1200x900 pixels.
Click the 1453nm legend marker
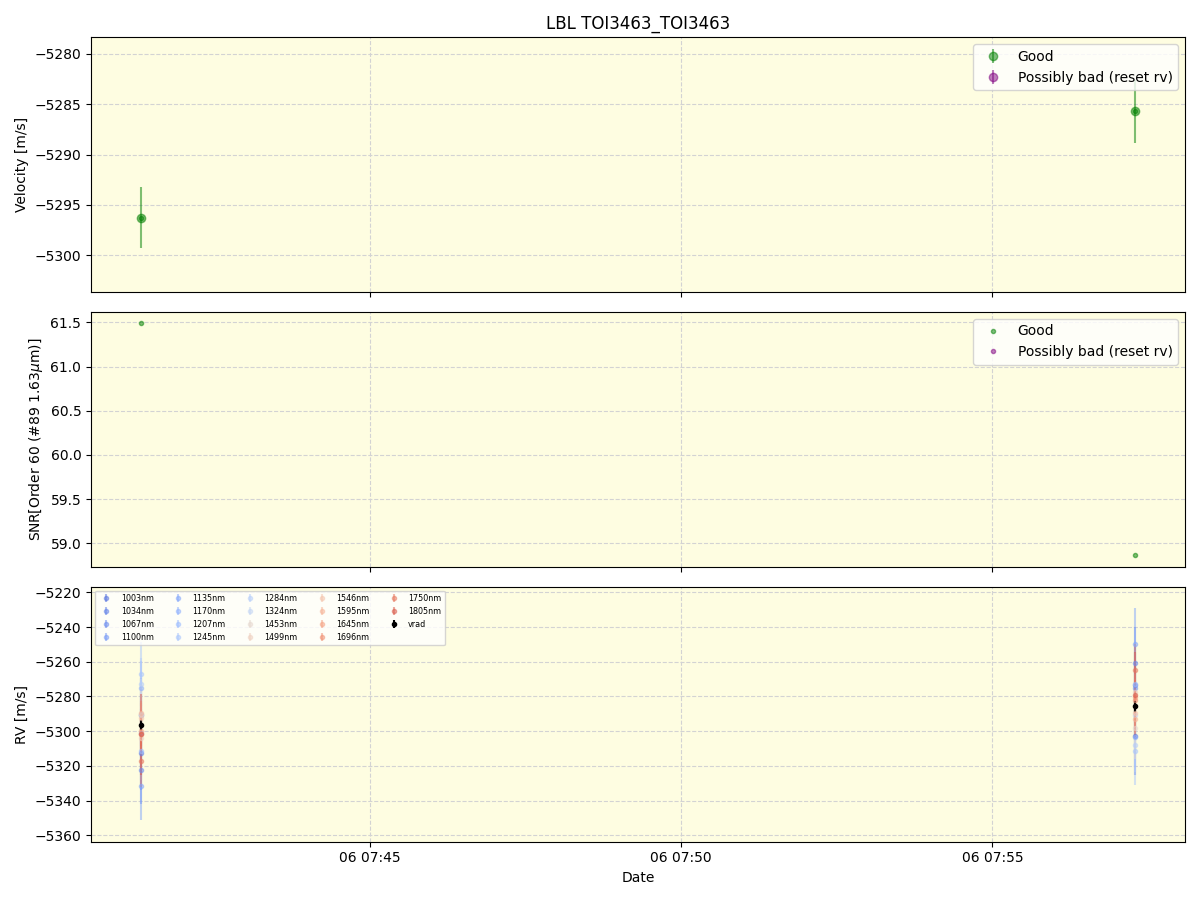click(x=250, y=624)
